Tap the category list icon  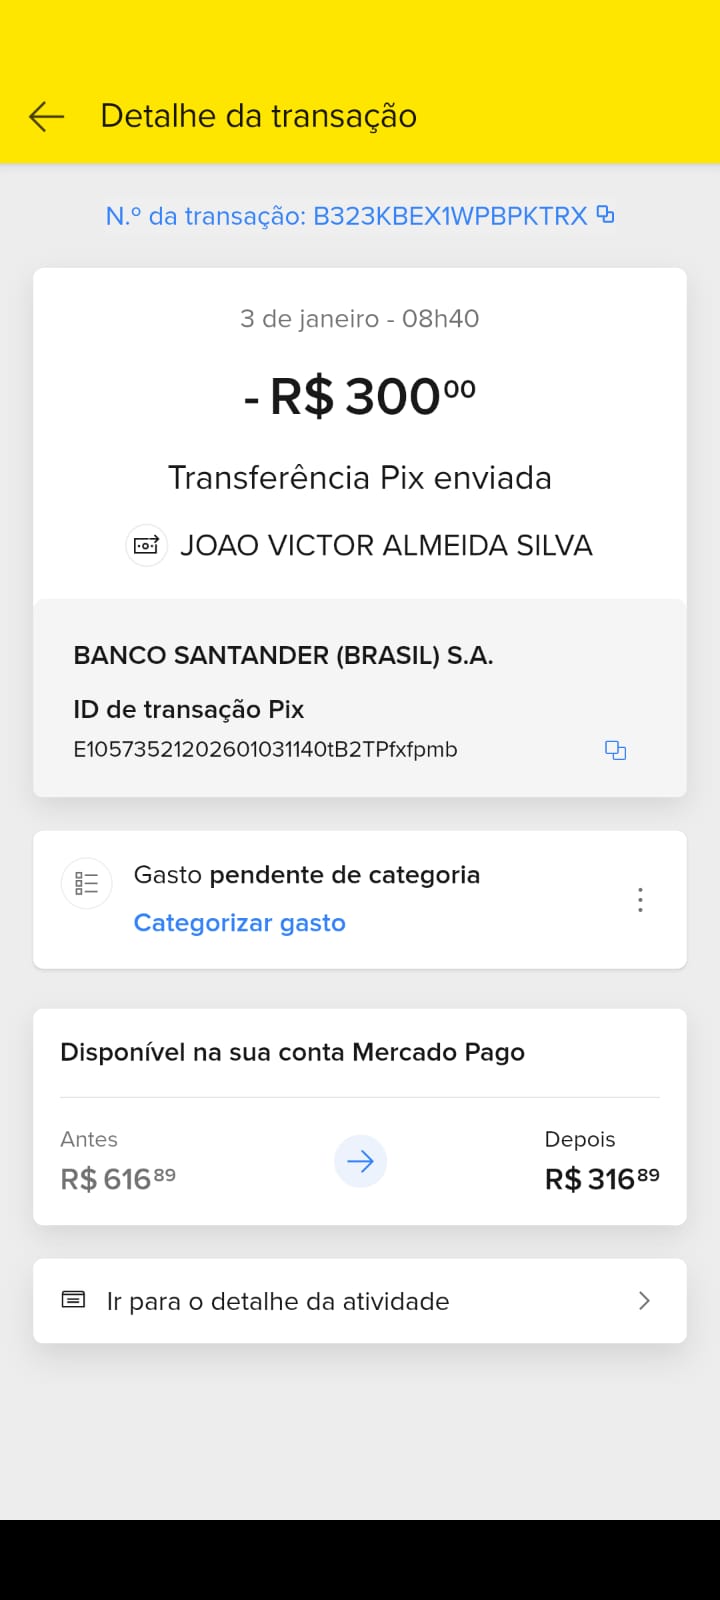pos(87,884)
